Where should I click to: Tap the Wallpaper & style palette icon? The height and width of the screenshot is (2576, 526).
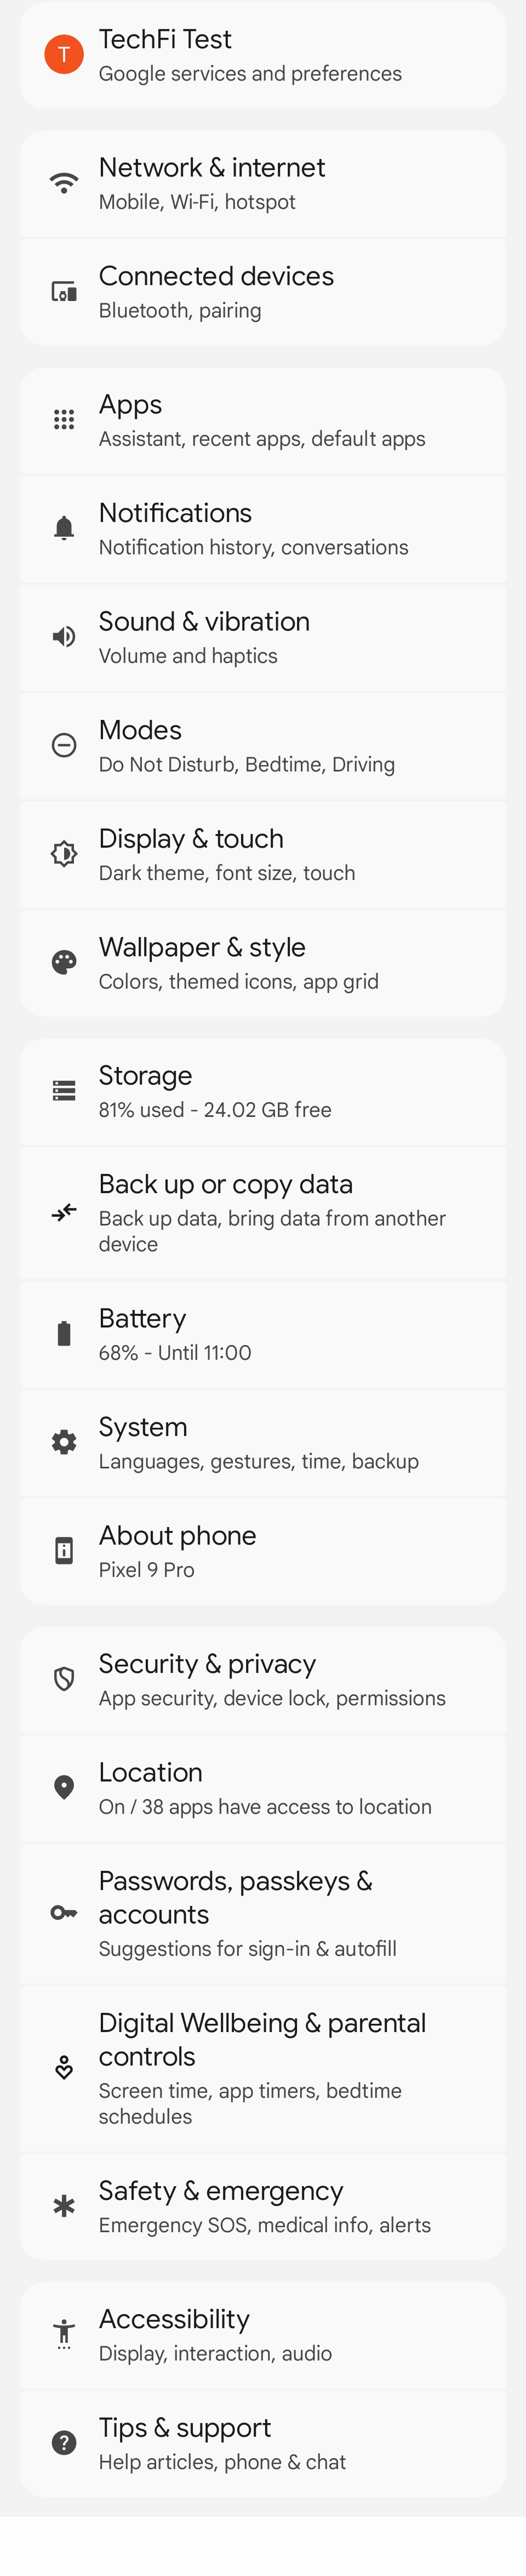(x=64, y=963)
